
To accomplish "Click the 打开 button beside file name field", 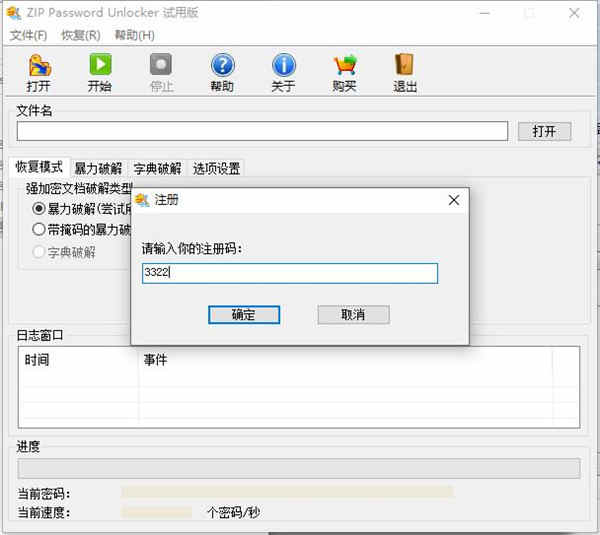I will click(x=545, y=131).
